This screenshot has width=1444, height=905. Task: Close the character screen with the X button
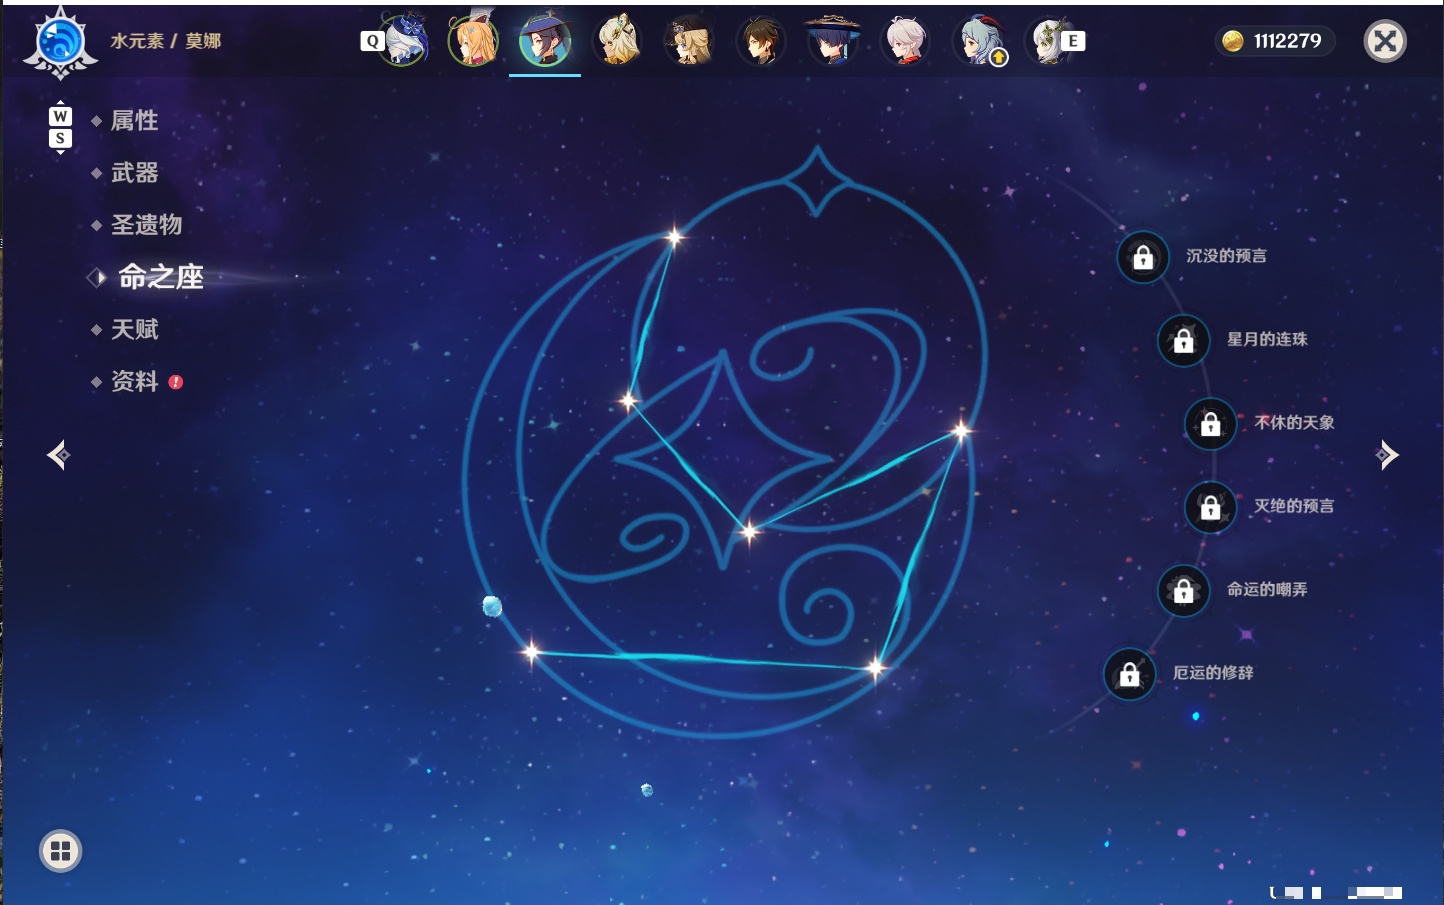pyautogui.click(x=1385, y=41)
